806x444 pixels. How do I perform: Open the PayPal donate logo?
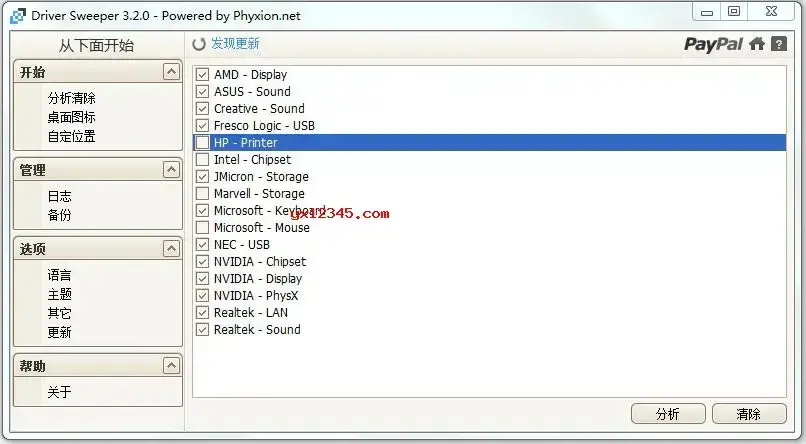713,44
